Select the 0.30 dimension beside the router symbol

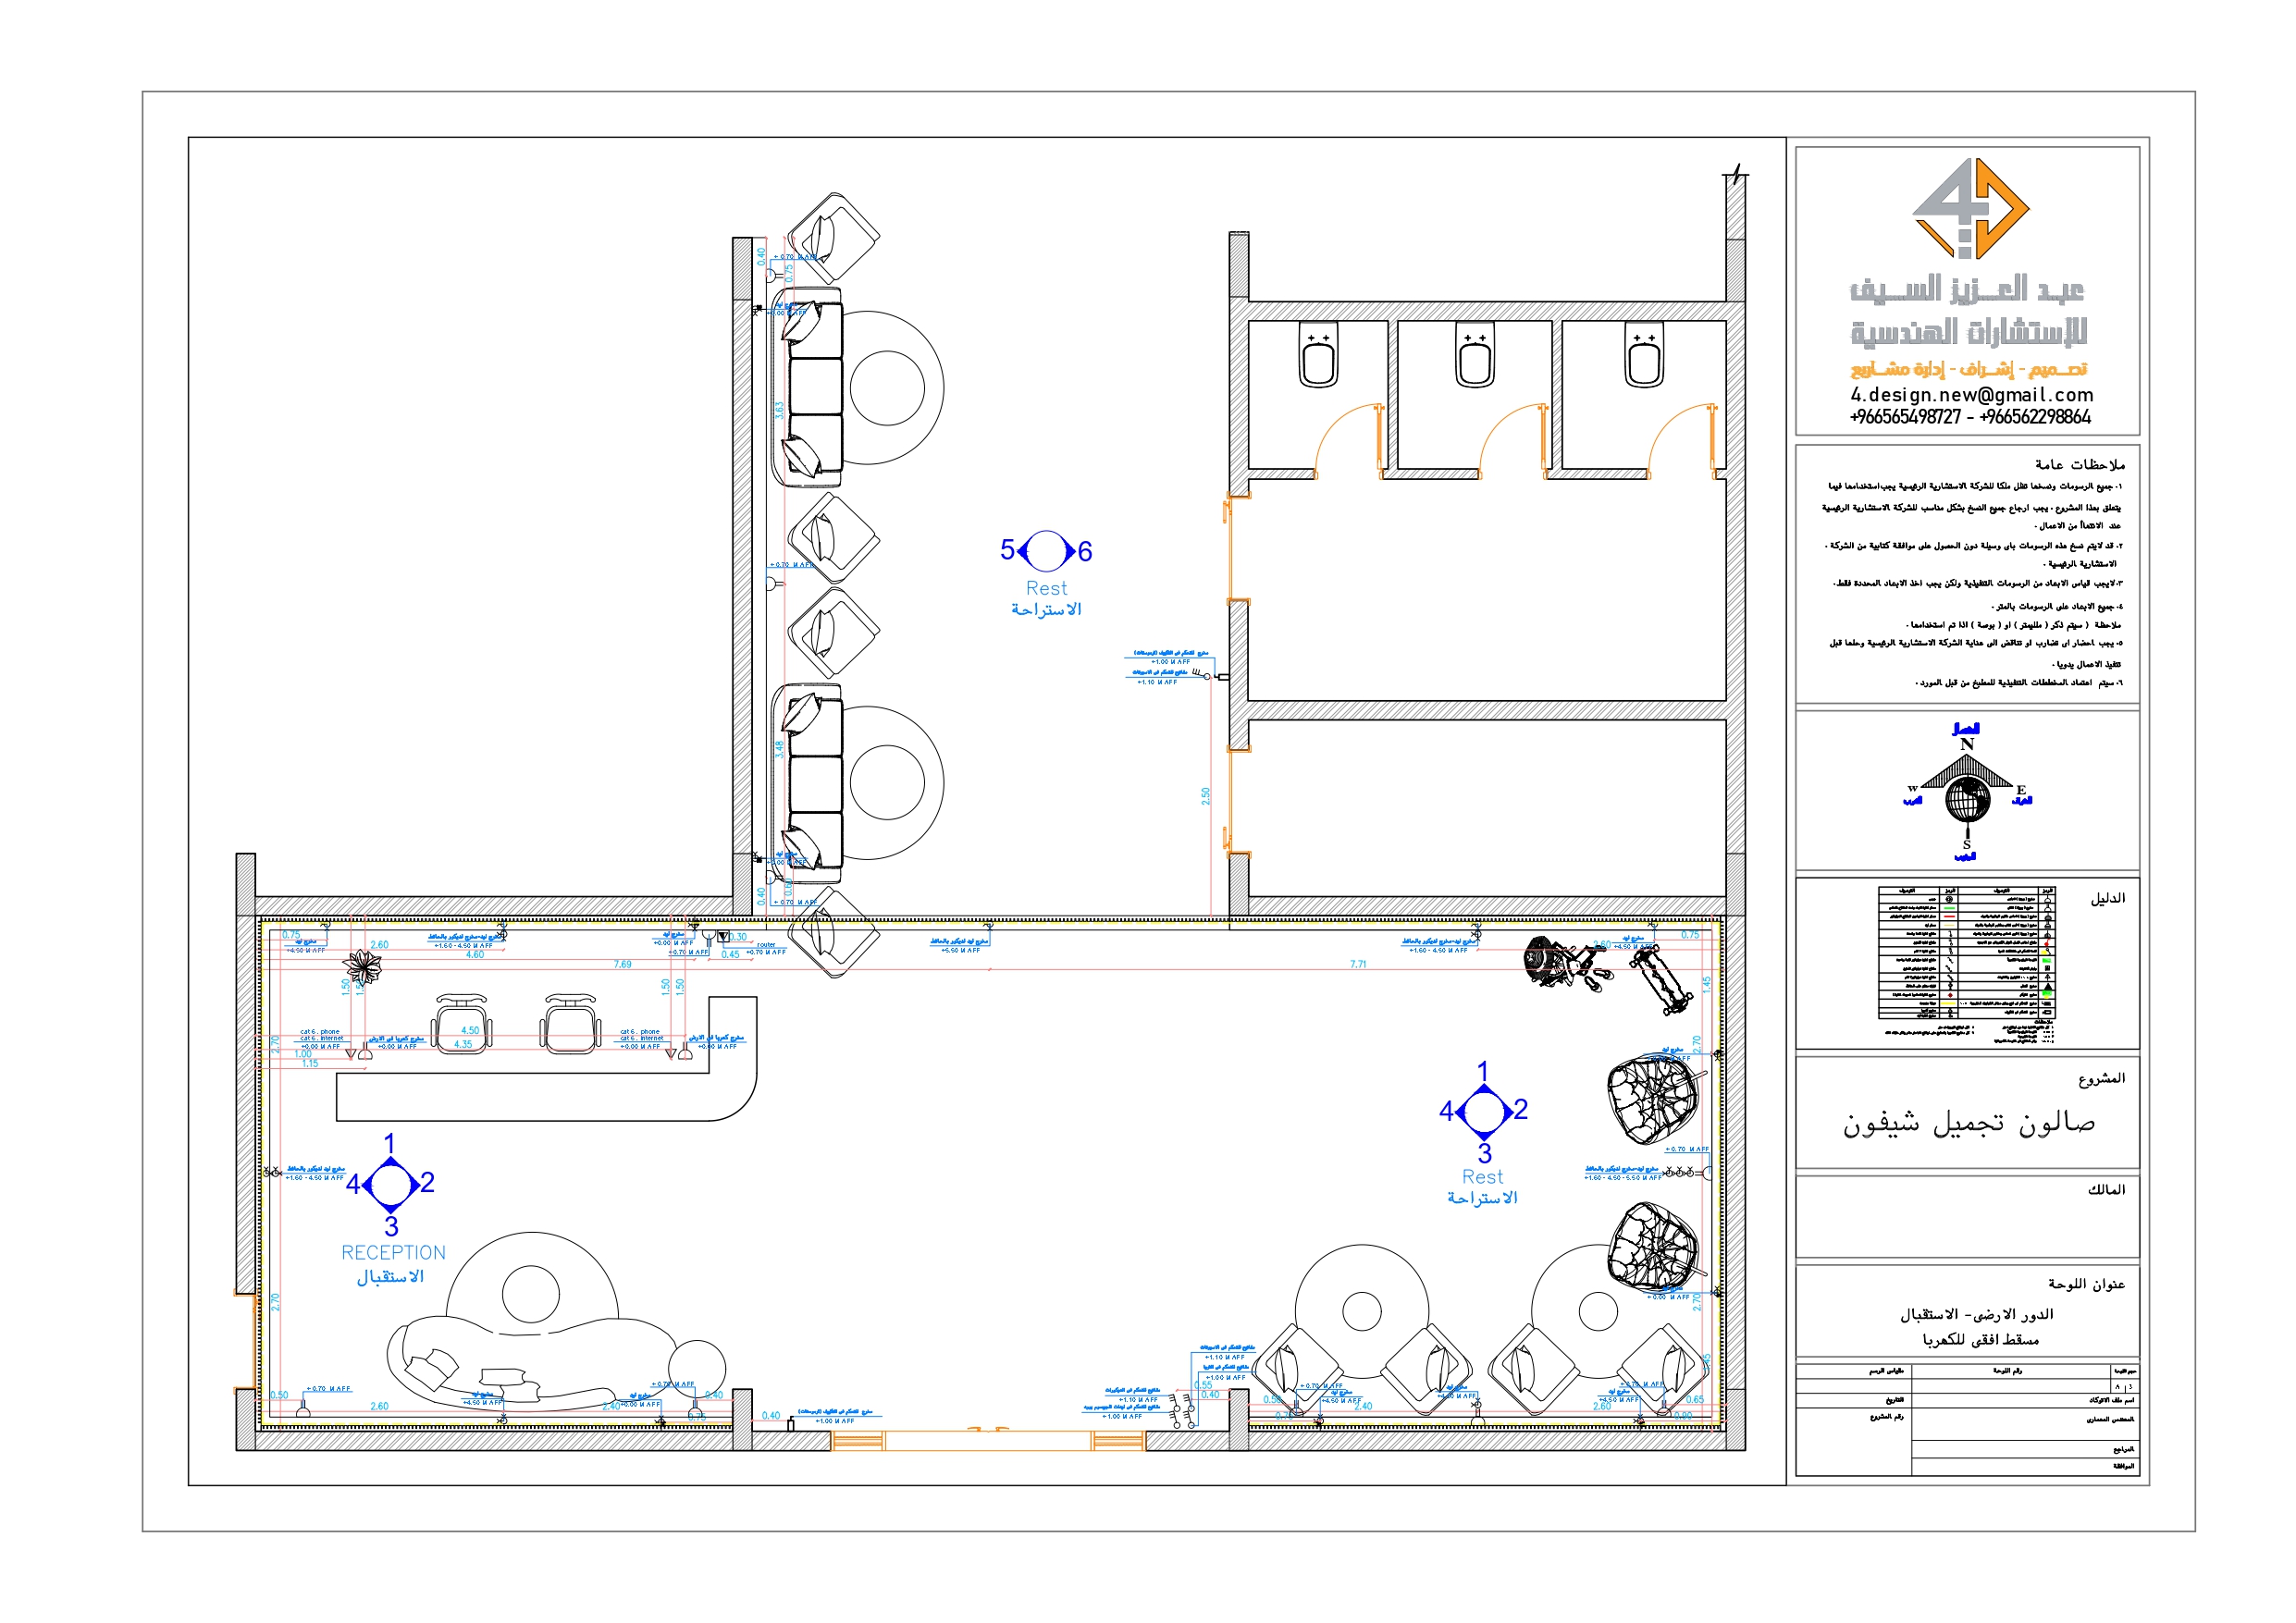click(x=738, y=938)
